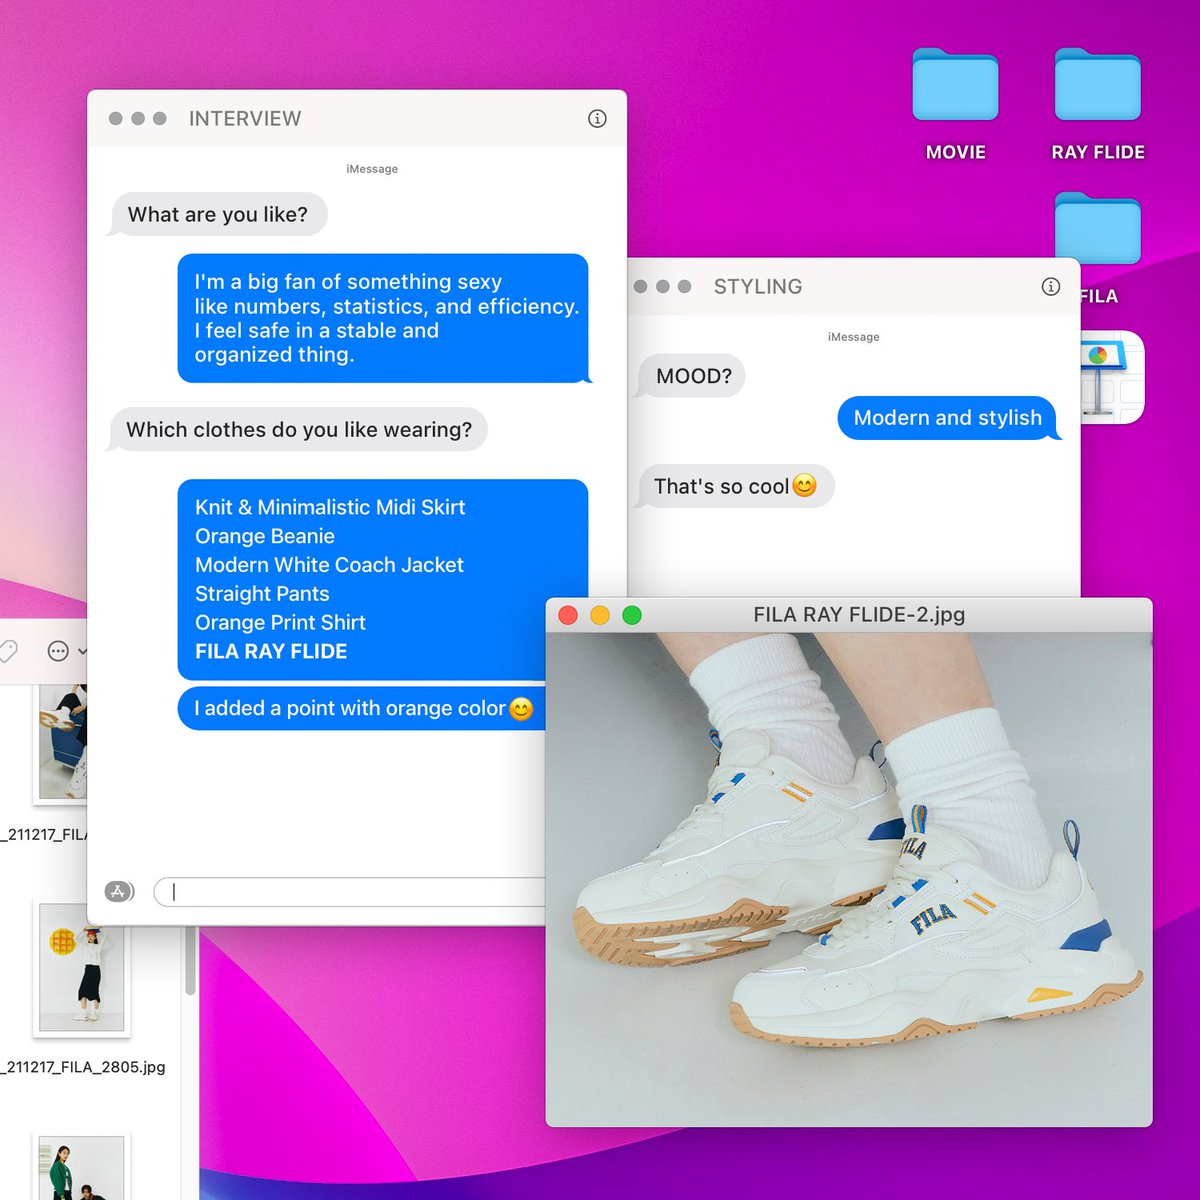Viewport: 1200px width, 1200px height.
Task: Close the FILA RAY FLIDE-2.jpg preview window
Action: 568,615
